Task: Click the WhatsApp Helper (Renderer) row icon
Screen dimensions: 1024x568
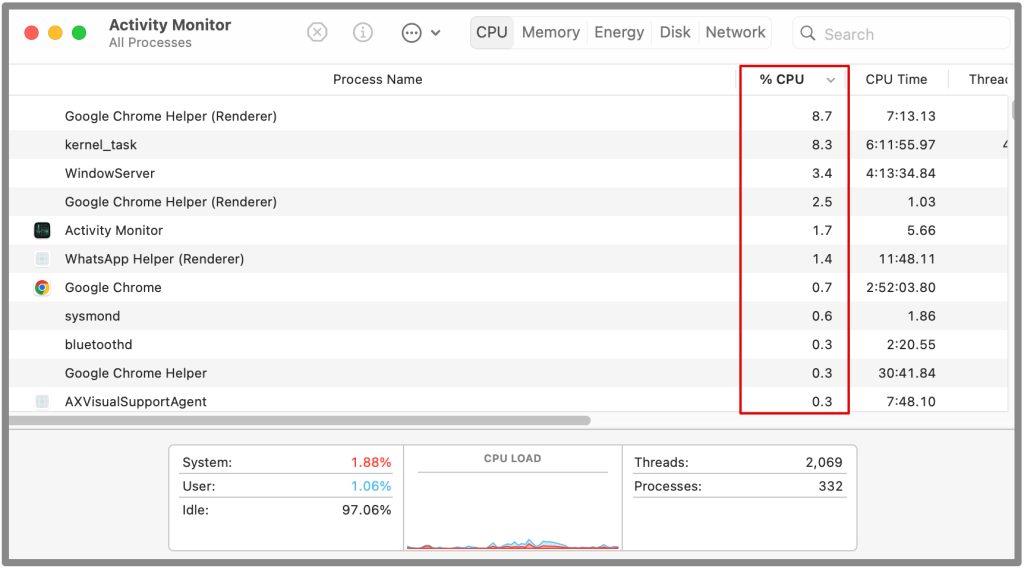Action: coord(42,259)
